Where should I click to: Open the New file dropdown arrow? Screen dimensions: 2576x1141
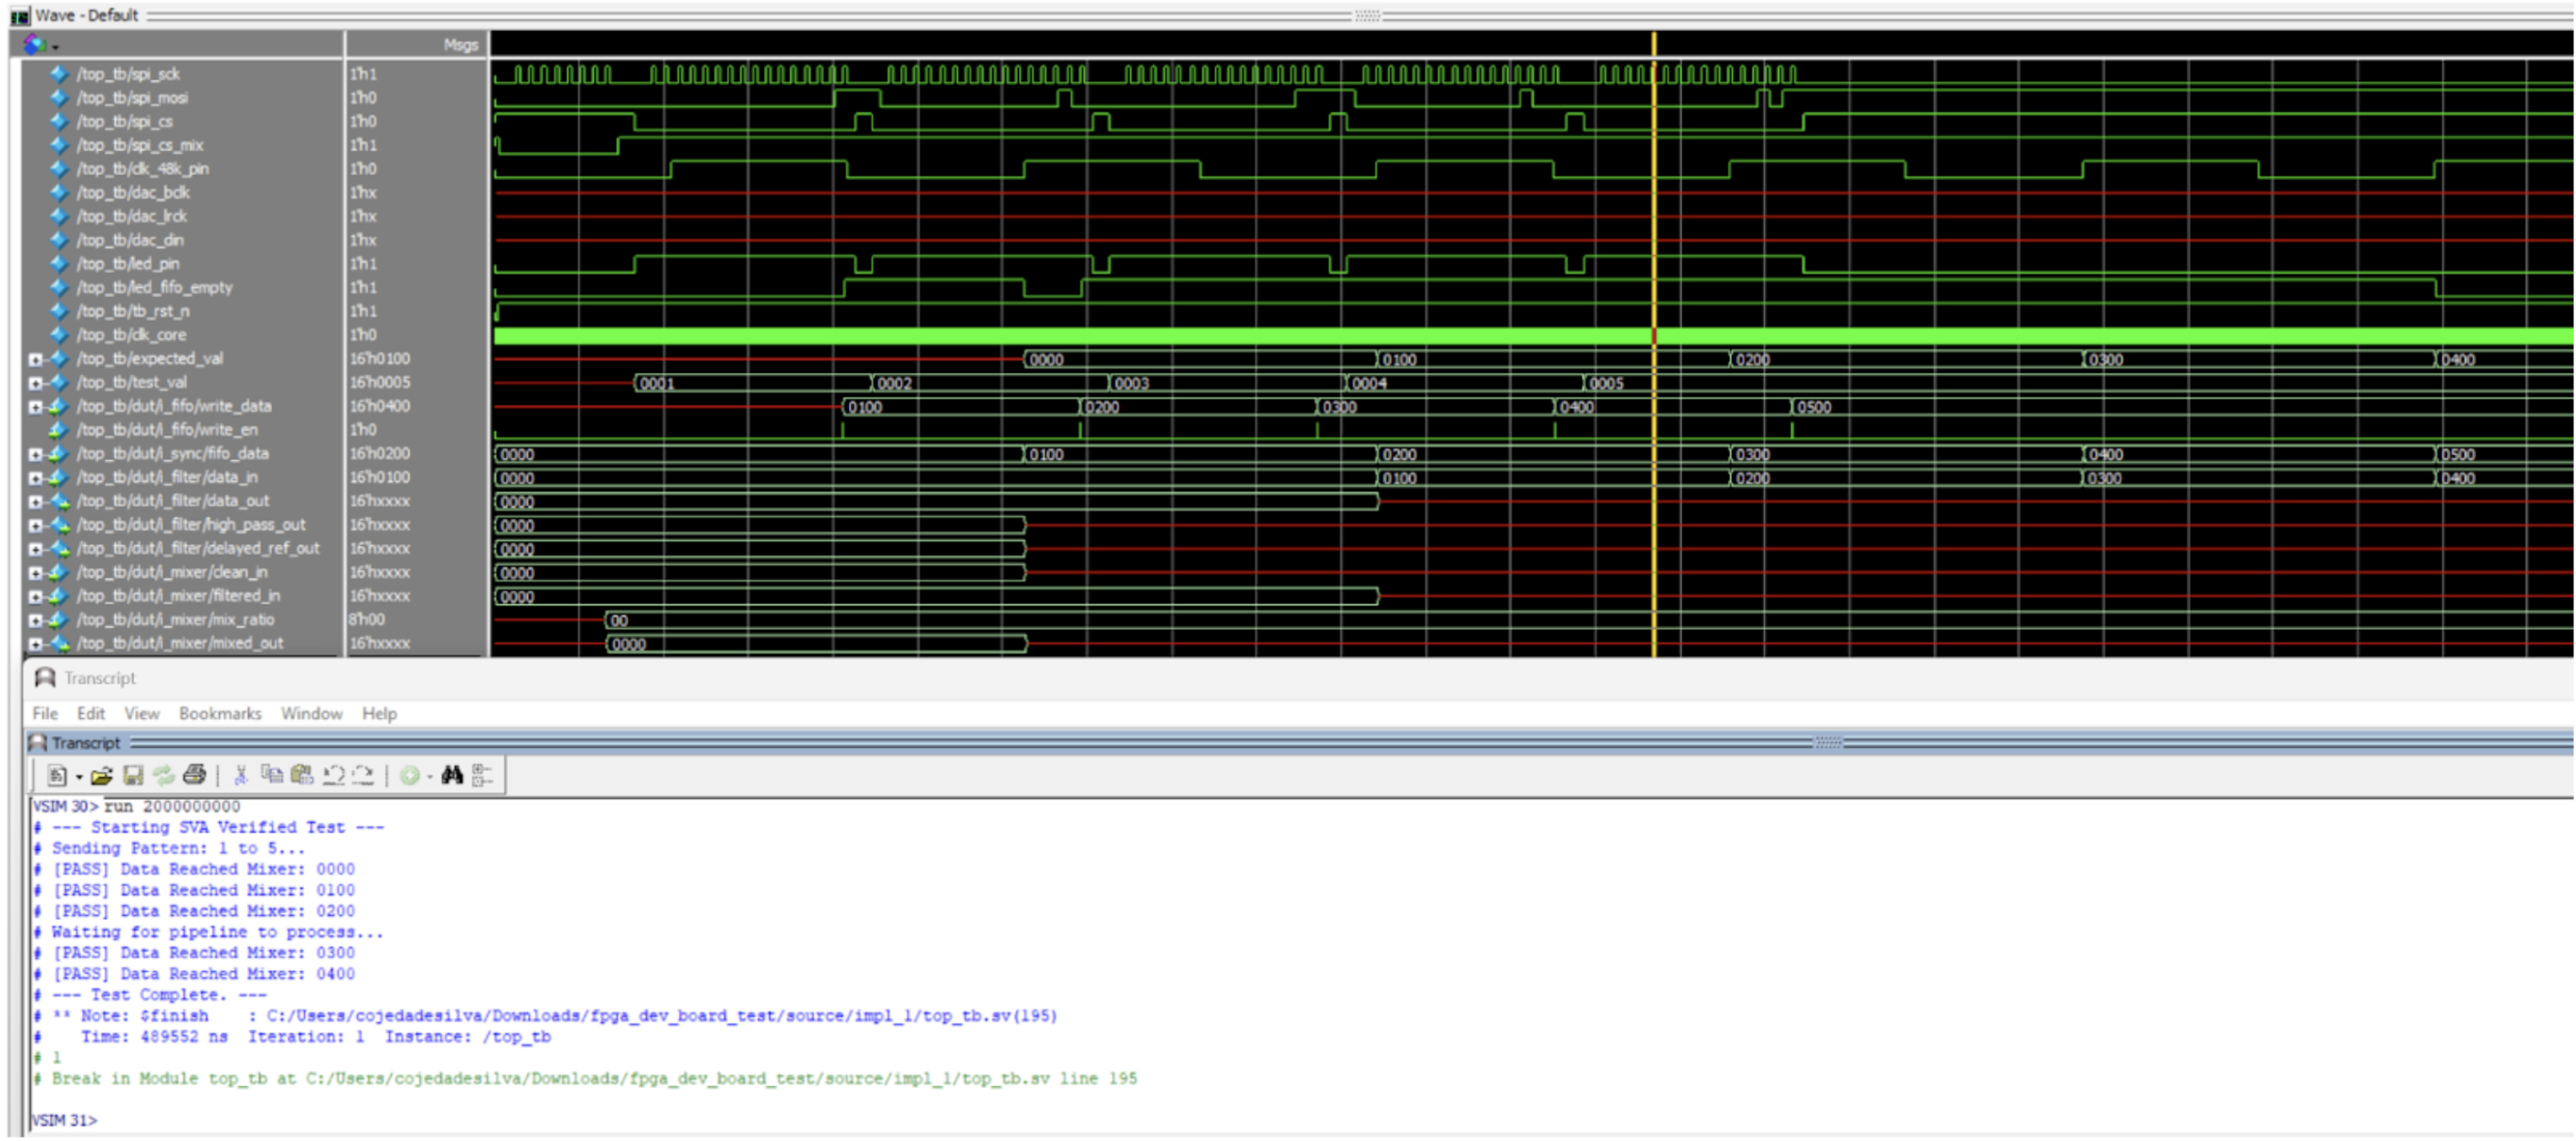(x=79, y=778)
